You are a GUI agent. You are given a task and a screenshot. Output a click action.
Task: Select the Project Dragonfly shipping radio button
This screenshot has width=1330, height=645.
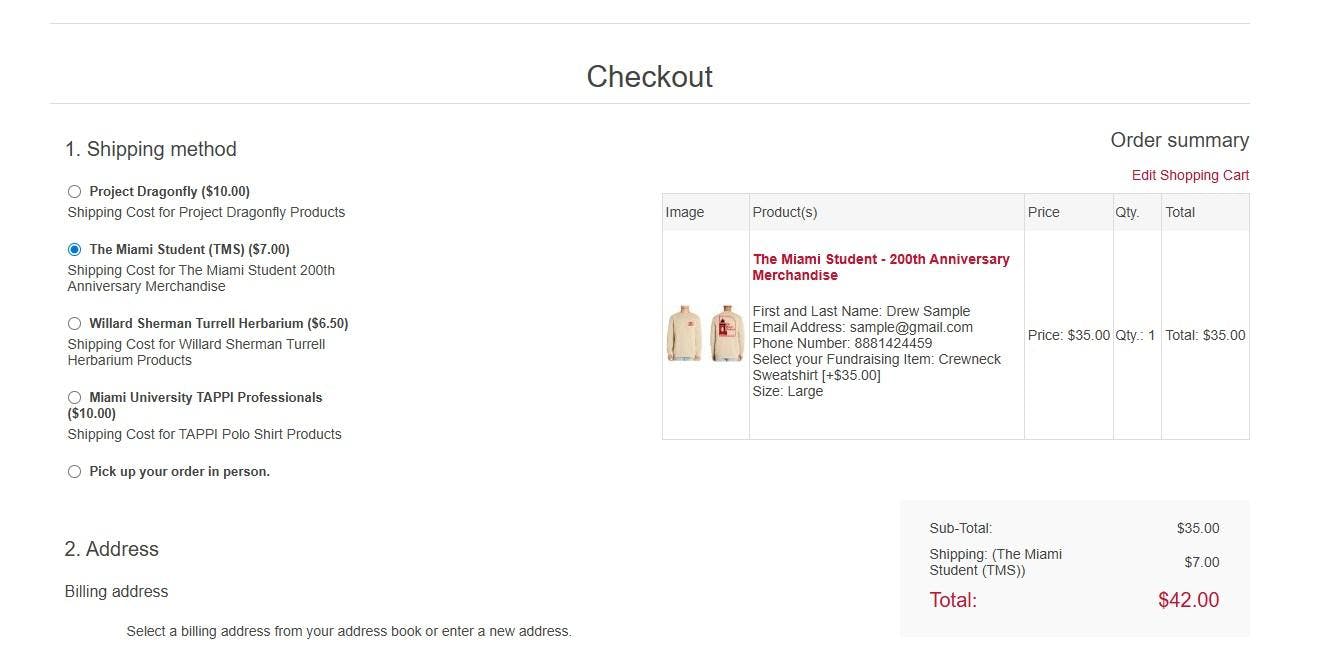coord(74,191)
